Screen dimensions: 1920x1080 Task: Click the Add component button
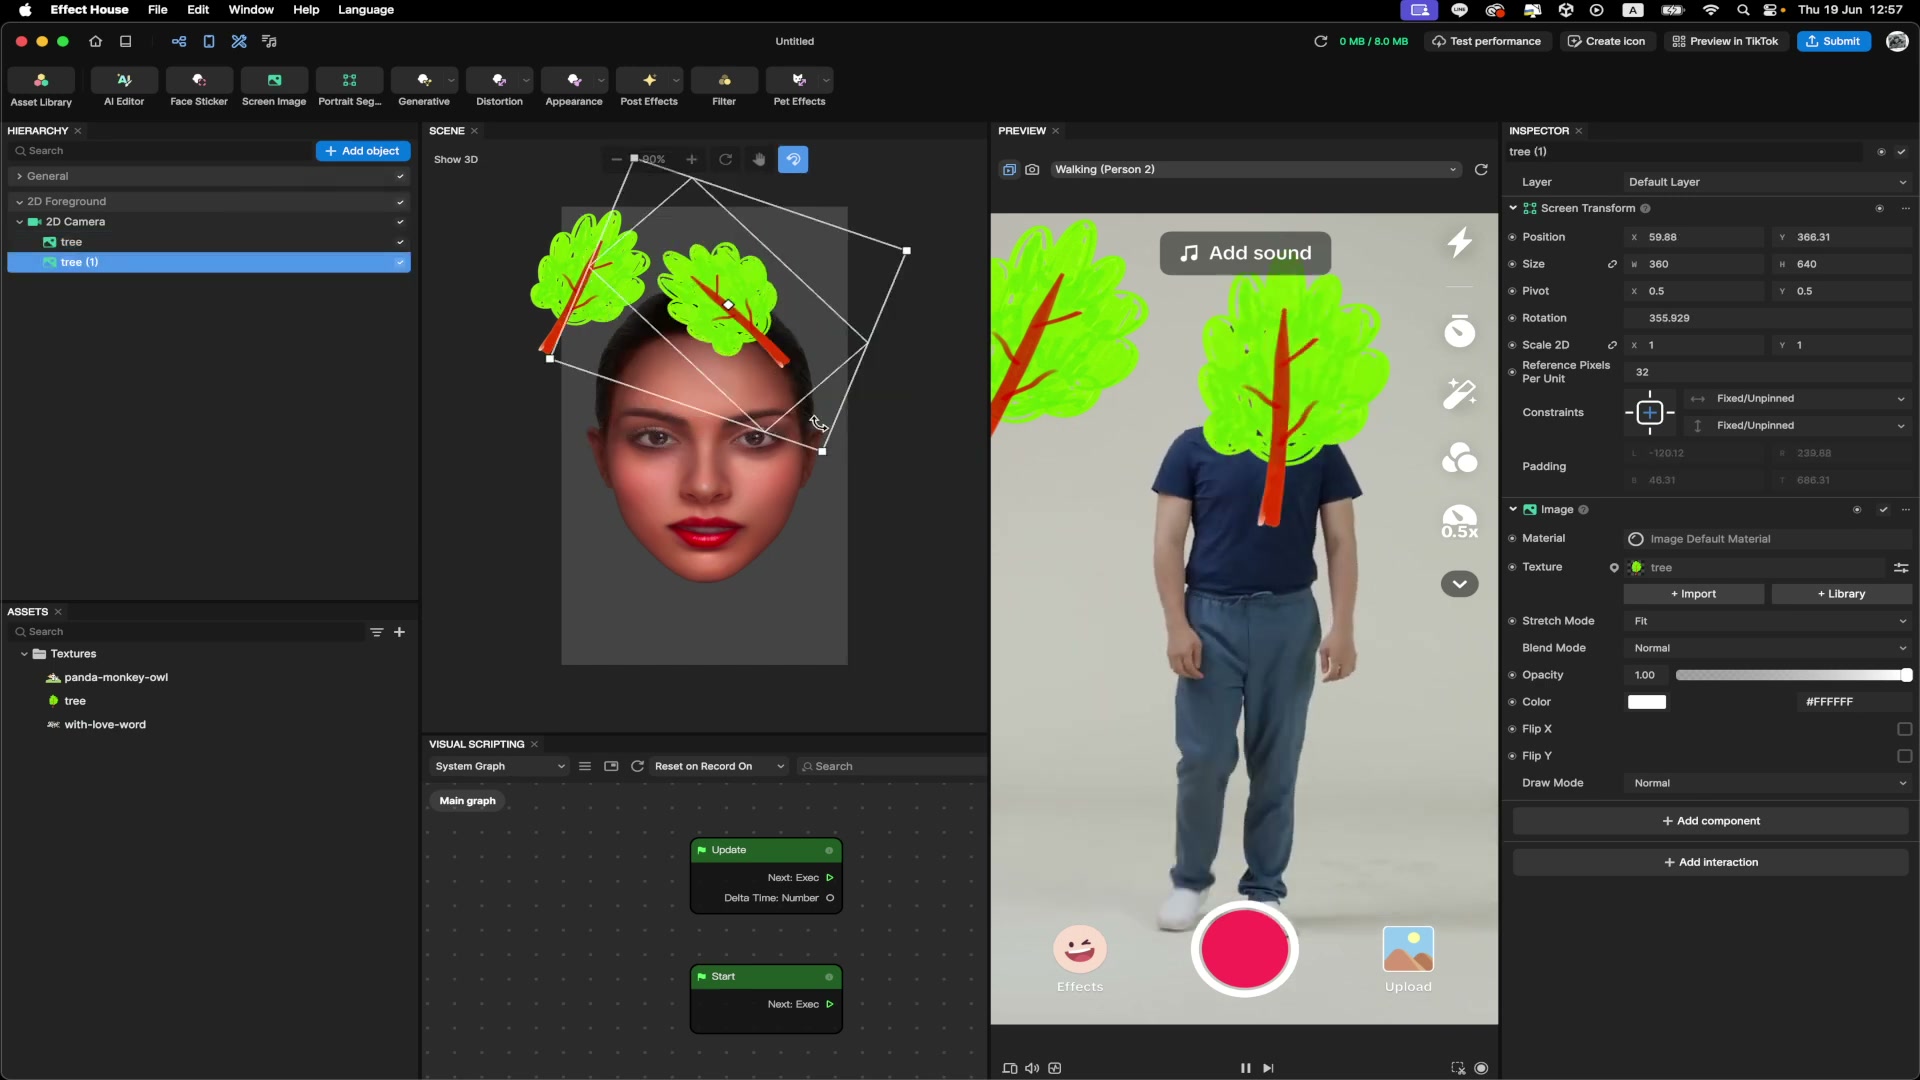click(1711, 821)
